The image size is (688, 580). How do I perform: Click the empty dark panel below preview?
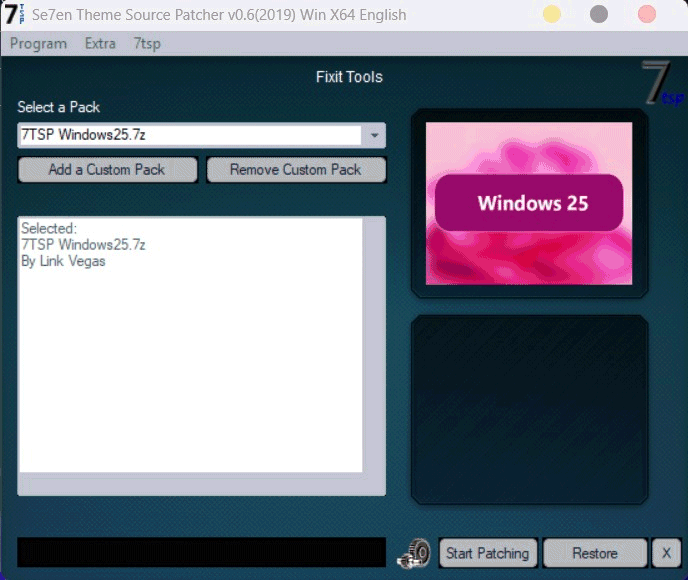[x=529, y=409]
